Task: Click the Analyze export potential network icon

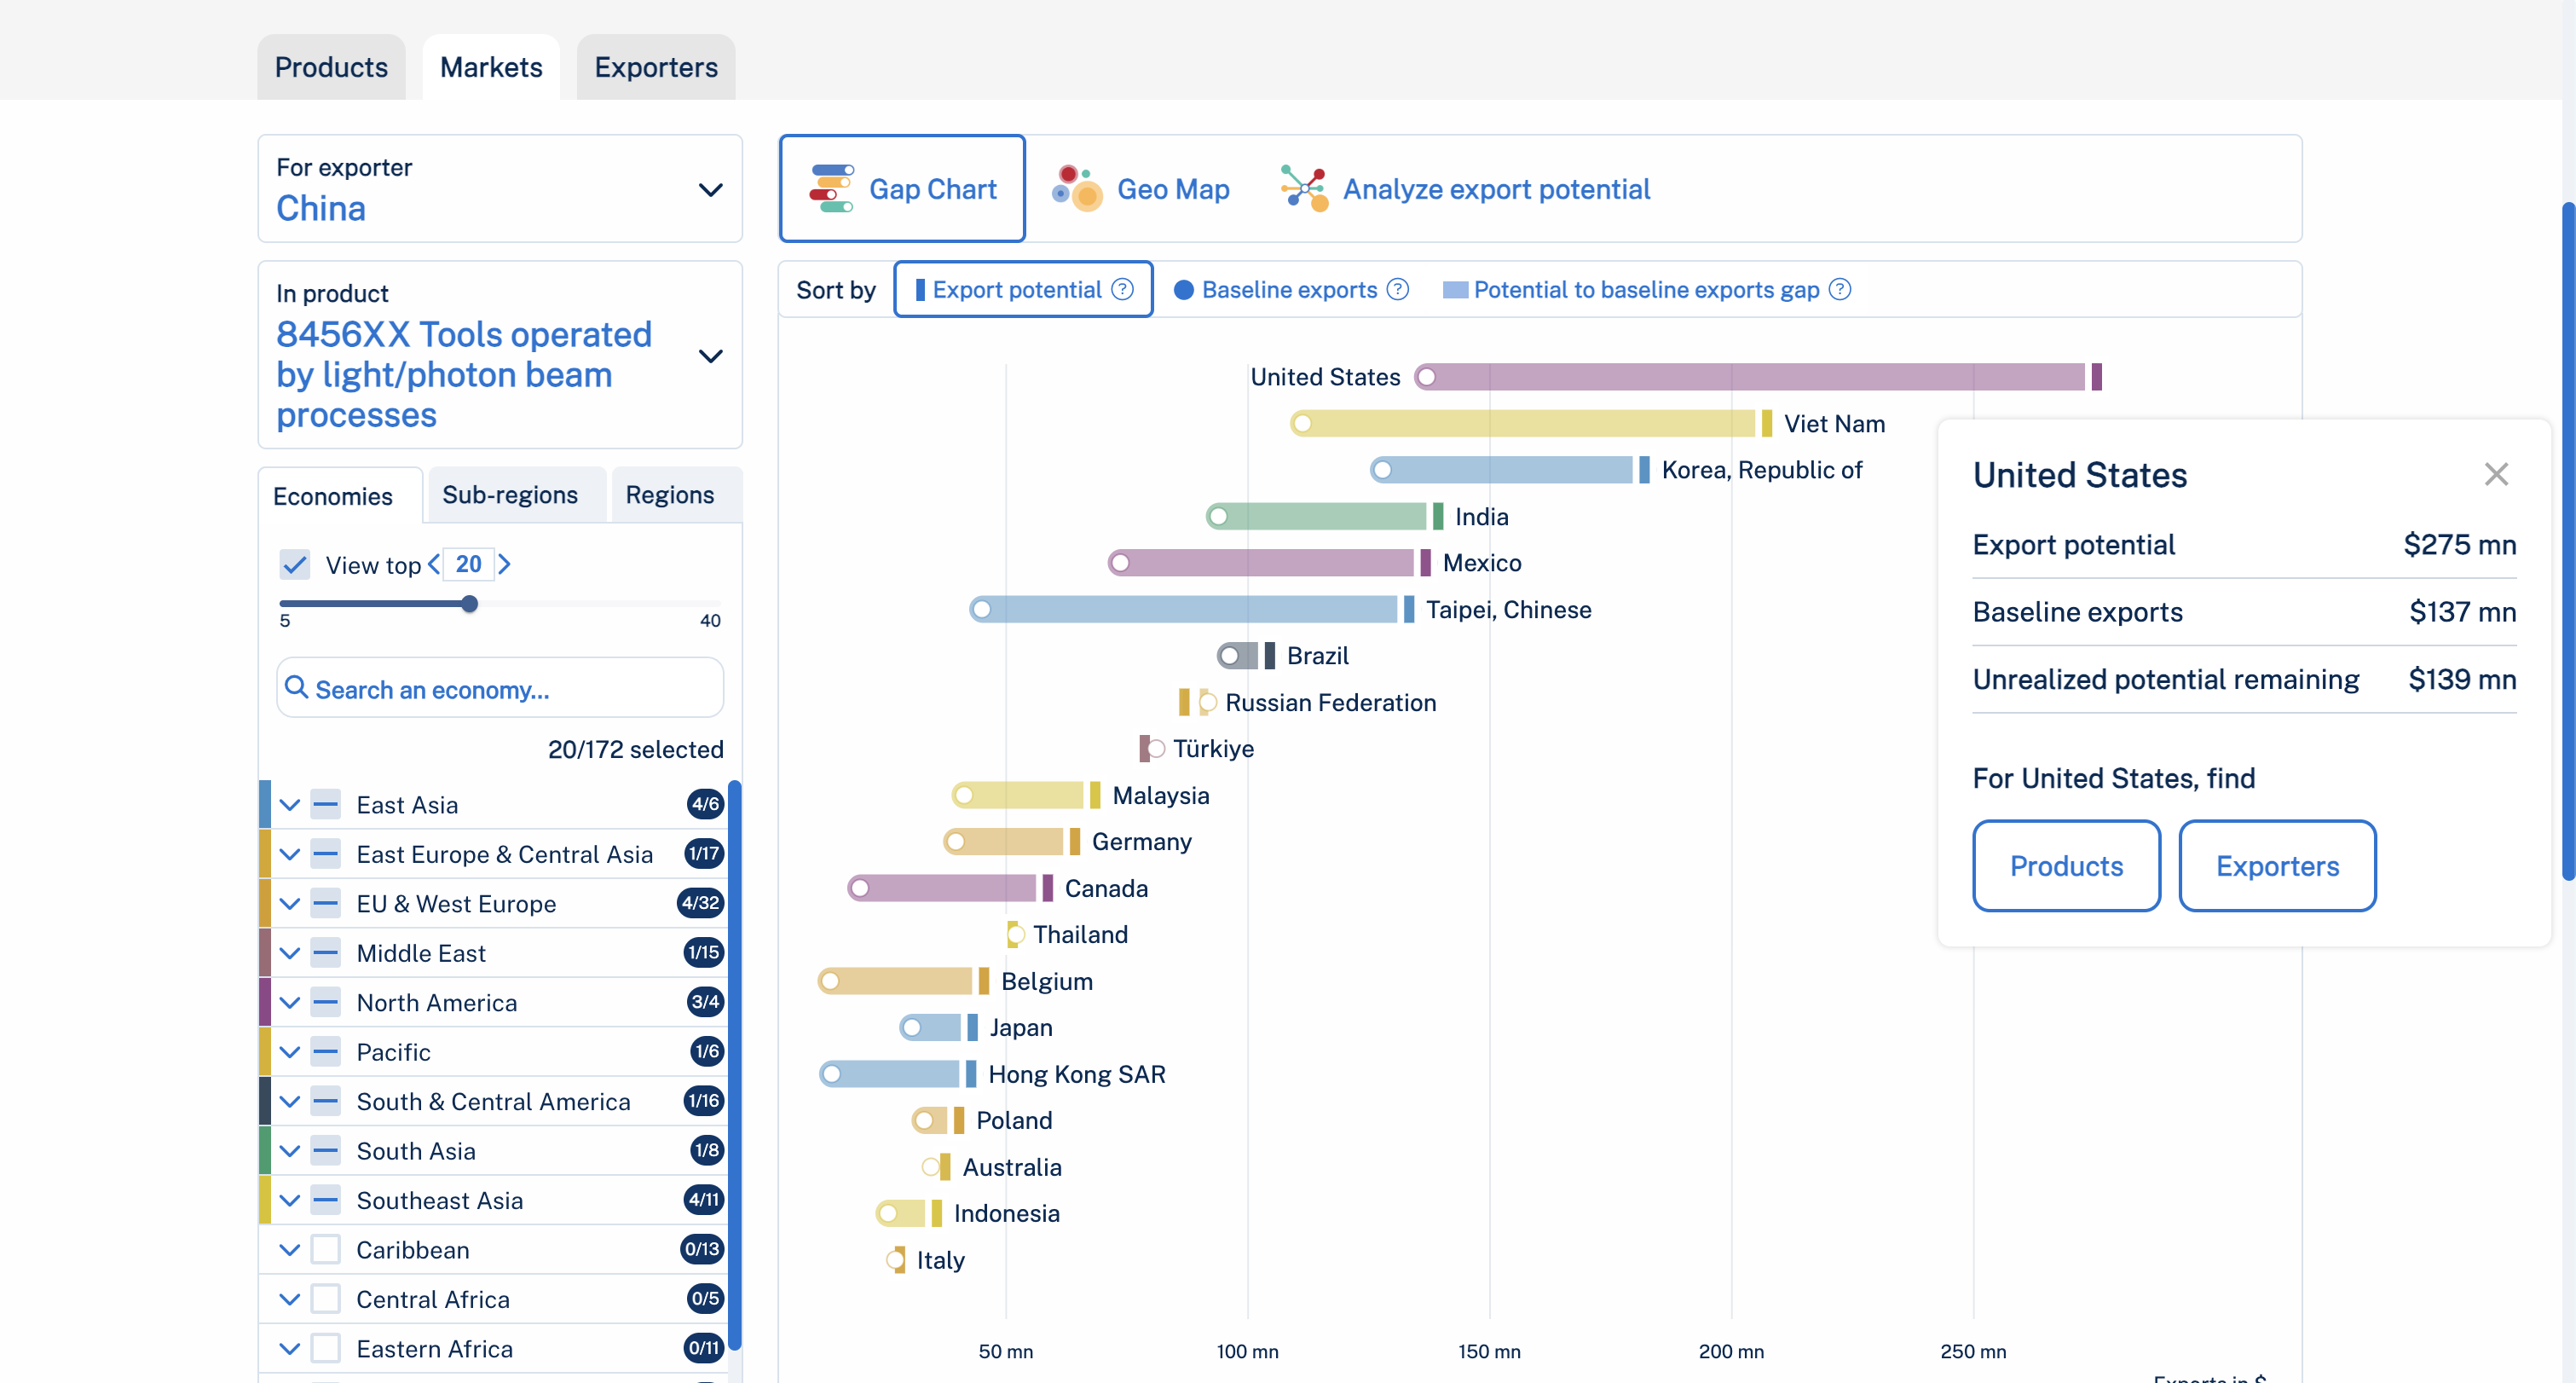Action: tap(1305, 188)
